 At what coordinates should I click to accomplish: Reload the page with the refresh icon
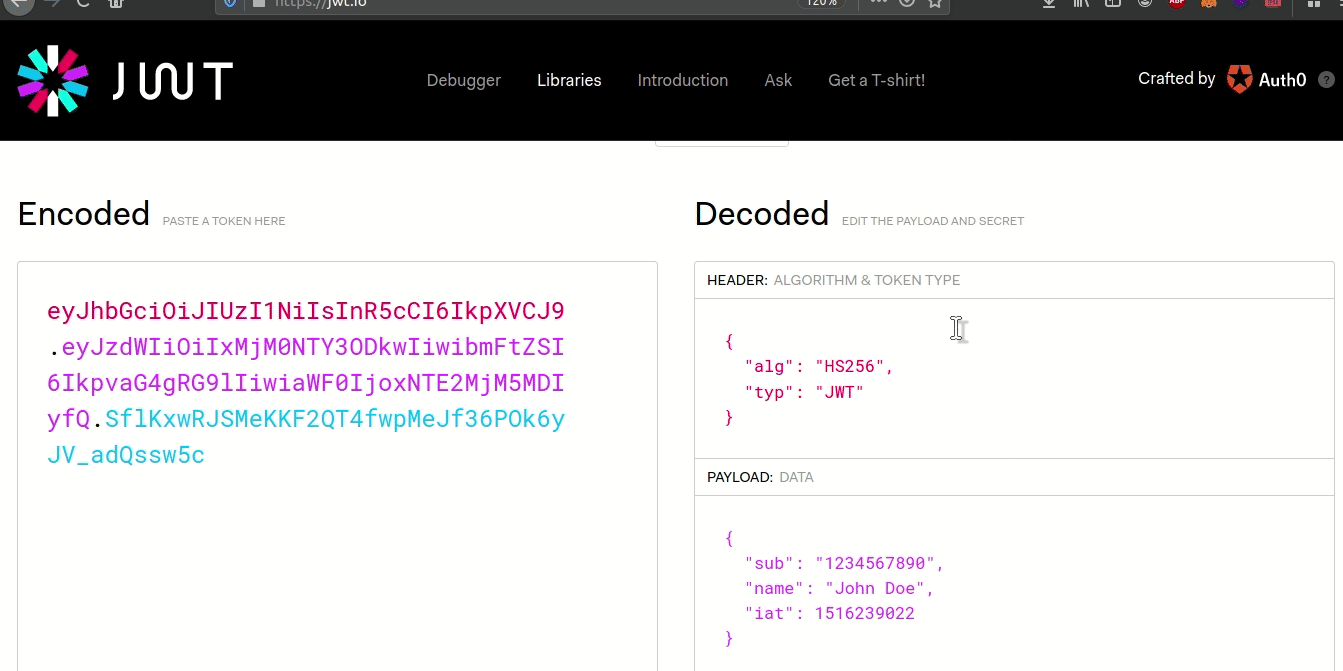(82, 4)
